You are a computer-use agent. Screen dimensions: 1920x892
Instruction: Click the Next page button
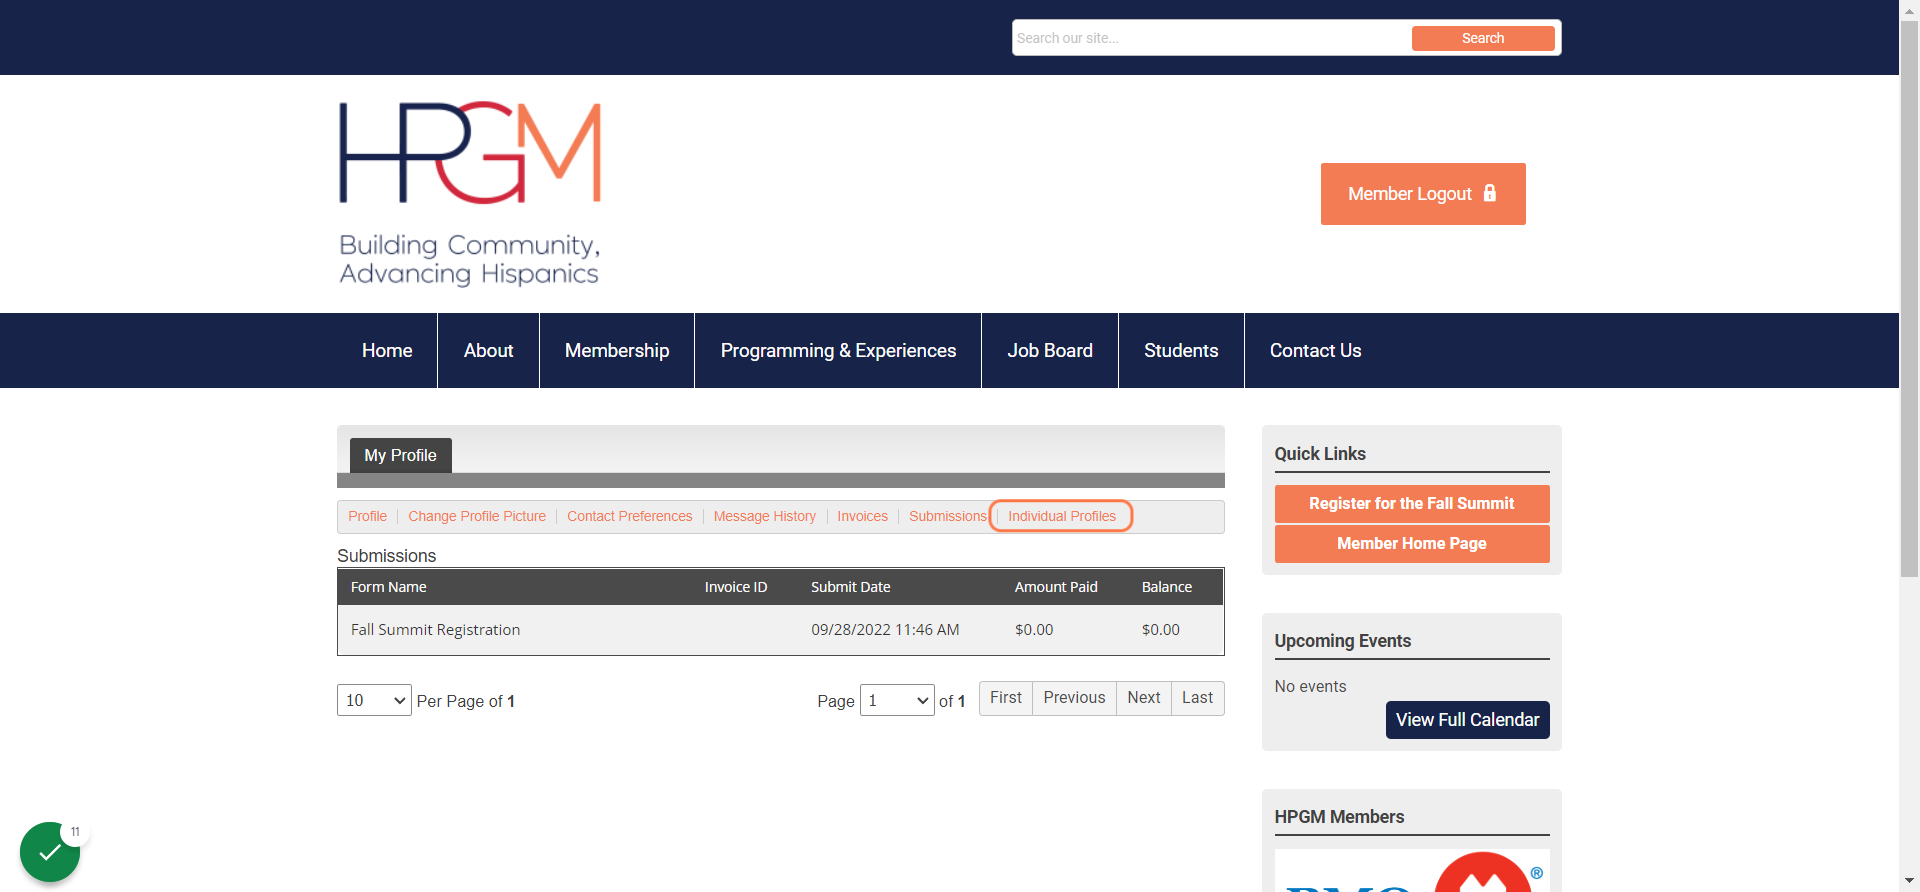coord(1144,698)
